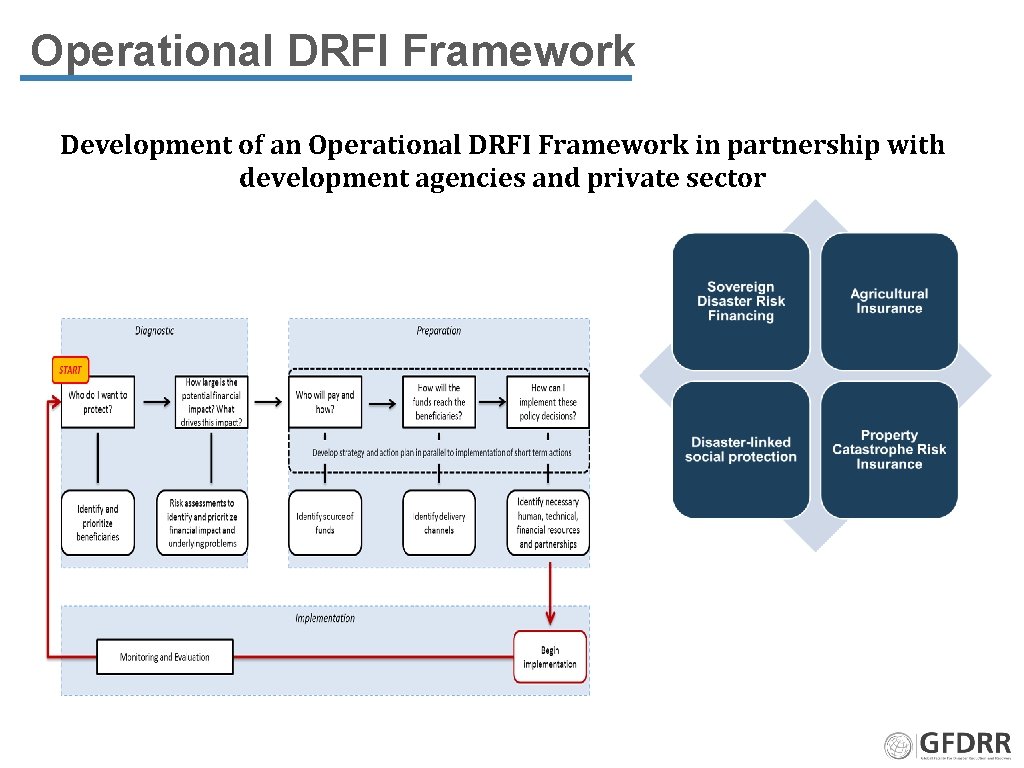The image size is (1024, 768).
Task: Click the 'Who do I want to protect?' box
Action: coord(98,402)
